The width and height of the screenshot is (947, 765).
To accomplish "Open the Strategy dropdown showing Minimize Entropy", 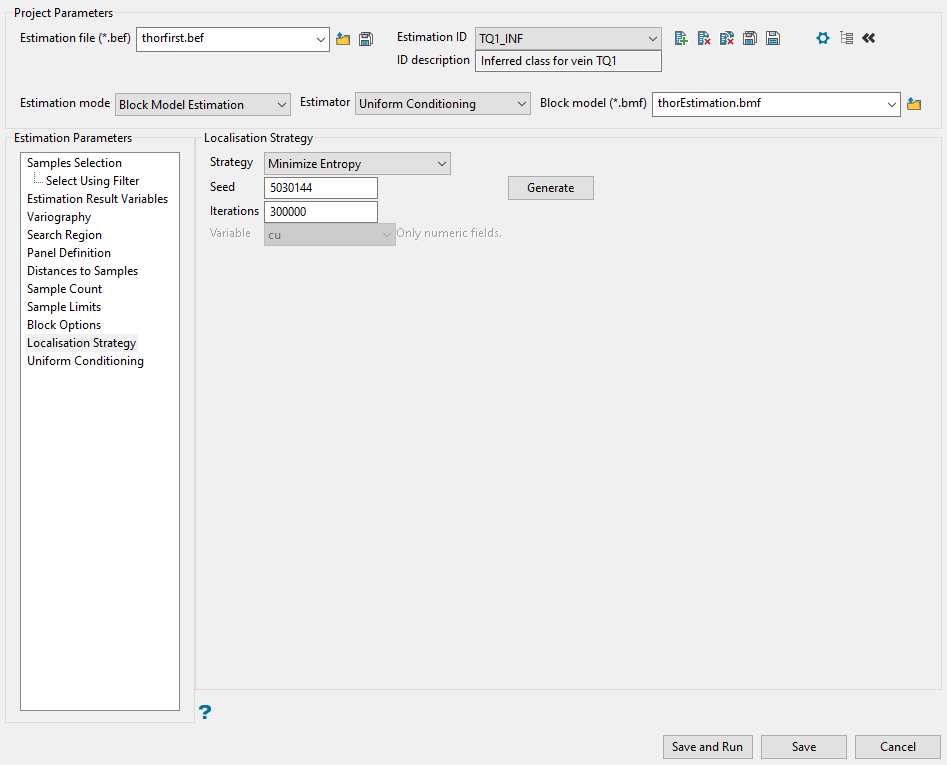I will 357,164.
